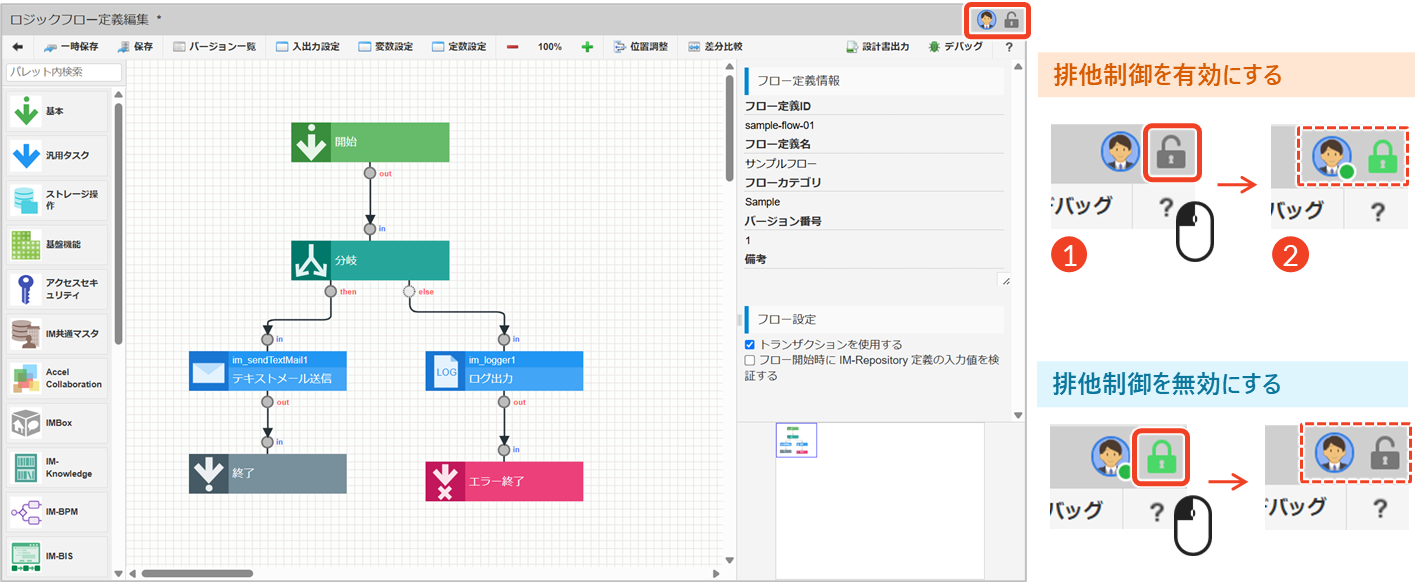Screen dimensions: 1425x582
Task: Zoom in with the green plus icon
Action: [587, 47]
